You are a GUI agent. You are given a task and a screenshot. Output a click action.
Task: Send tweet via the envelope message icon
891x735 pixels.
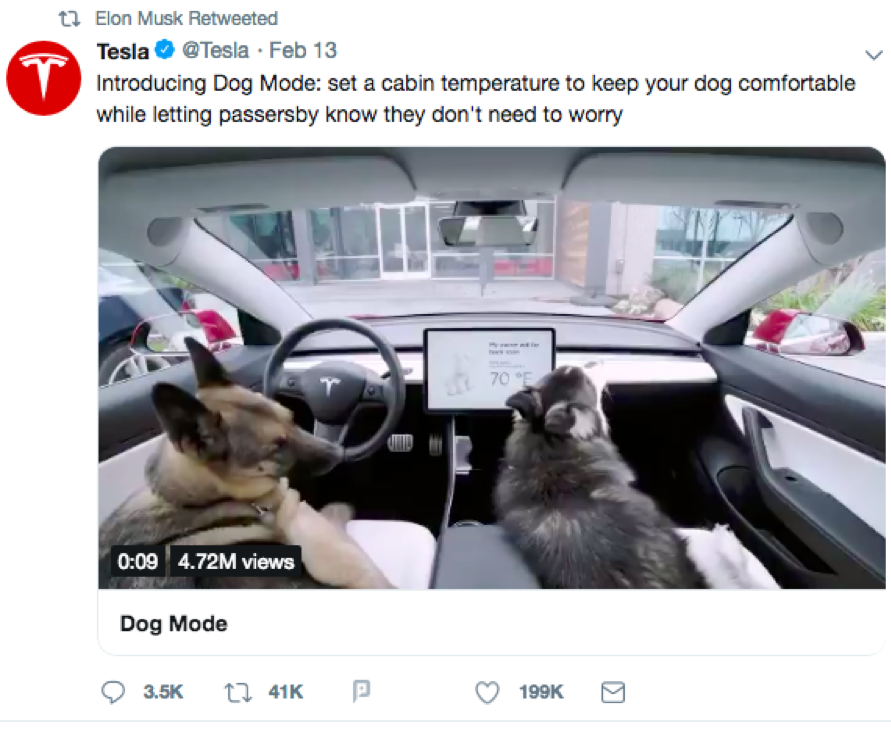tap(613, 692)
